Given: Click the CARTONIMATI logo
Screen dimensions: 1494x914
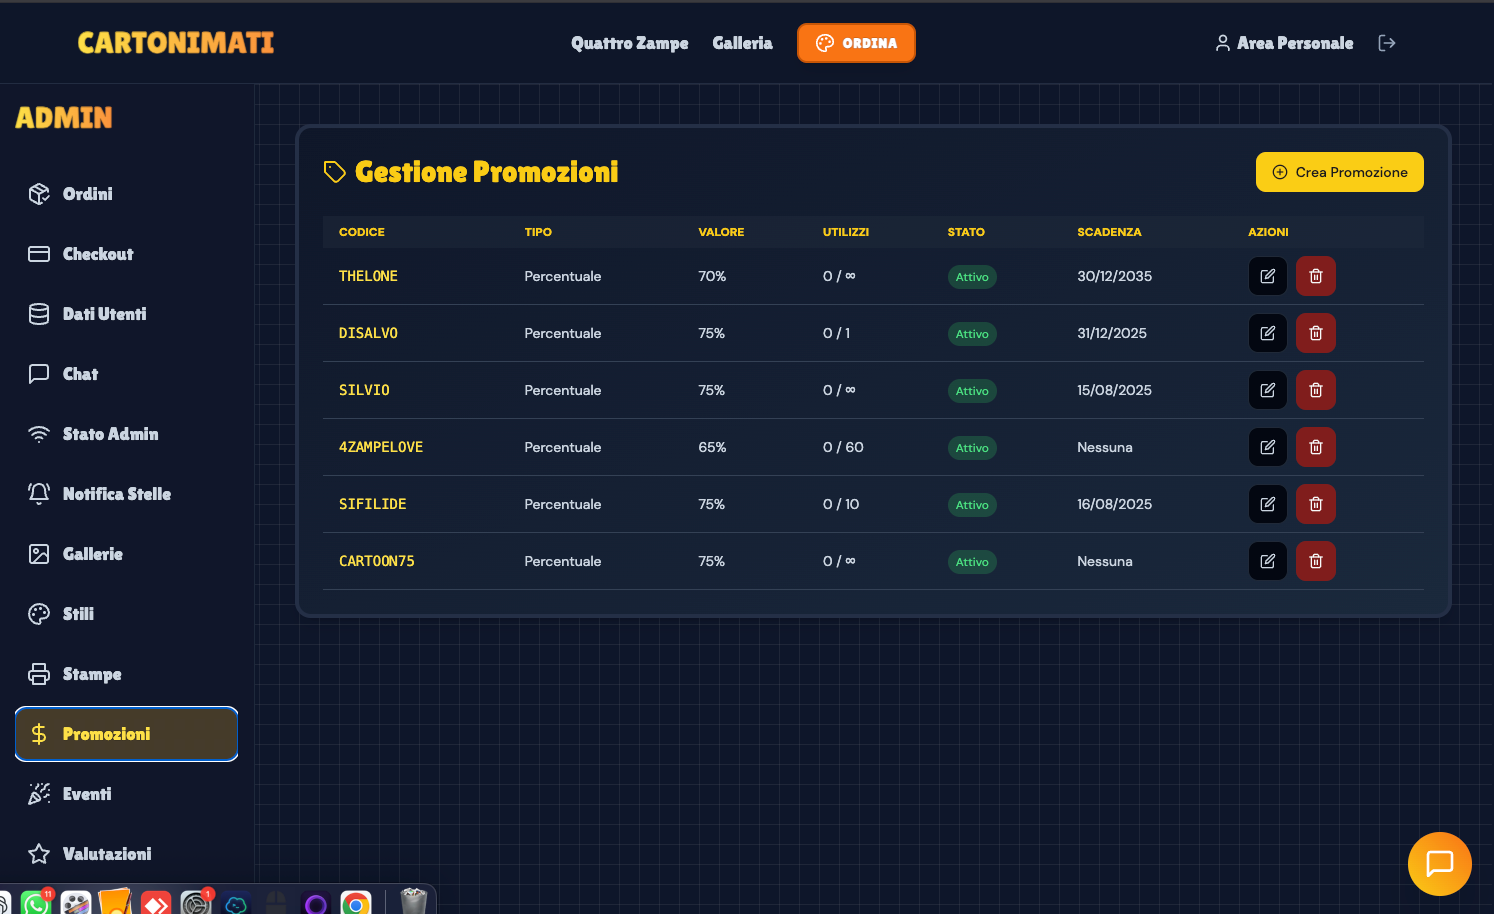Looking at the screenshot, I should (176, 43).
